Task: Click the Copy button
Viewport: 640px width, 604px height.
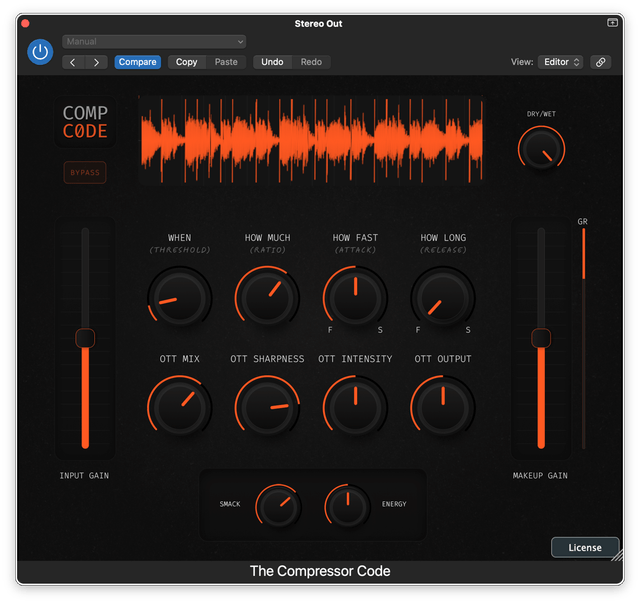Action: tap(187, 62)
